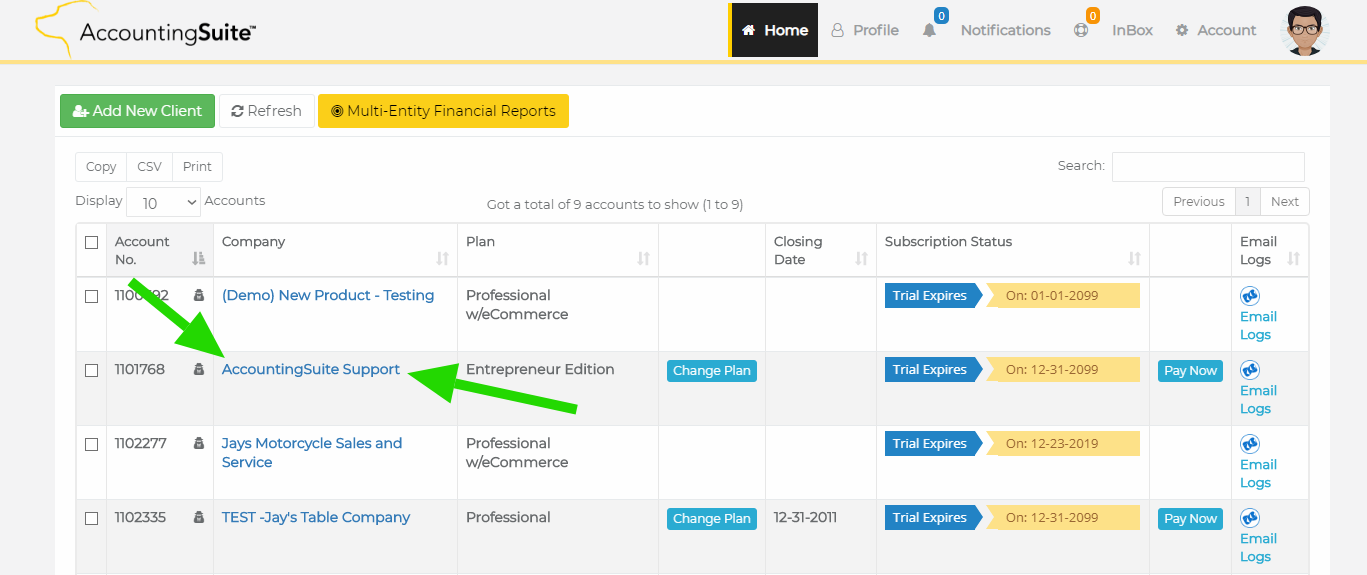The width and height of the screenshot is (1367, 575).
Task: Check the box for (Demo) New Product row
Action: (92, 296)
